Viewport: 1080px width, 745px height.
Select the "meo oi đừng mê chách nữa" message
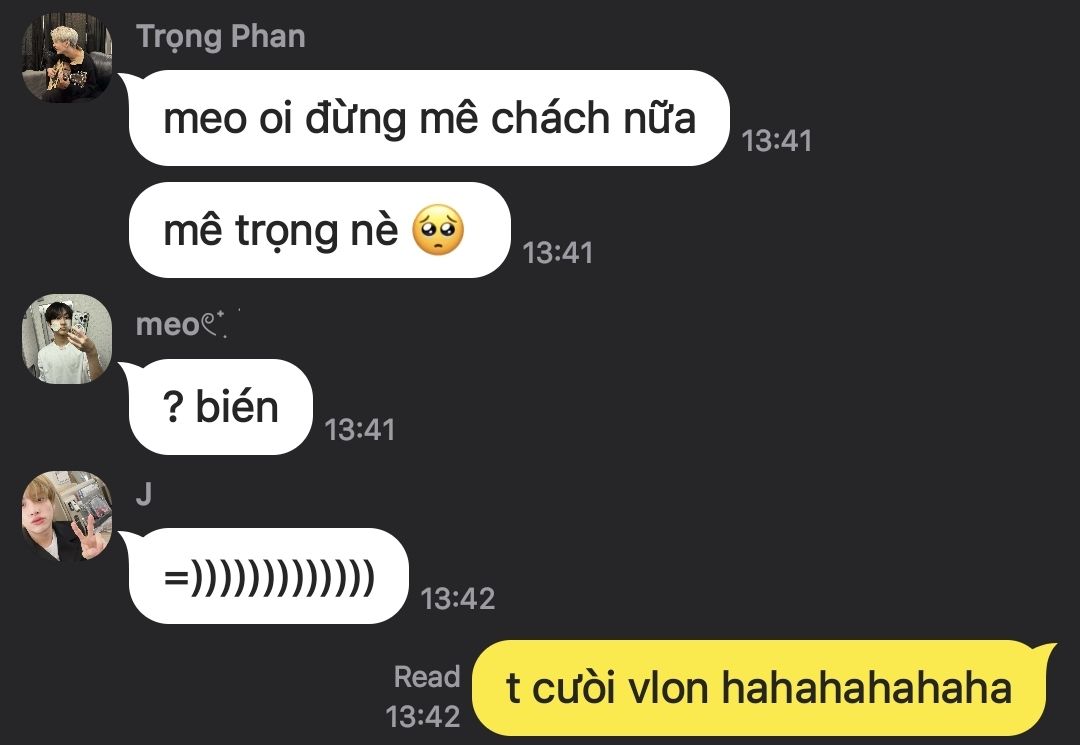[x=429, y=118]
